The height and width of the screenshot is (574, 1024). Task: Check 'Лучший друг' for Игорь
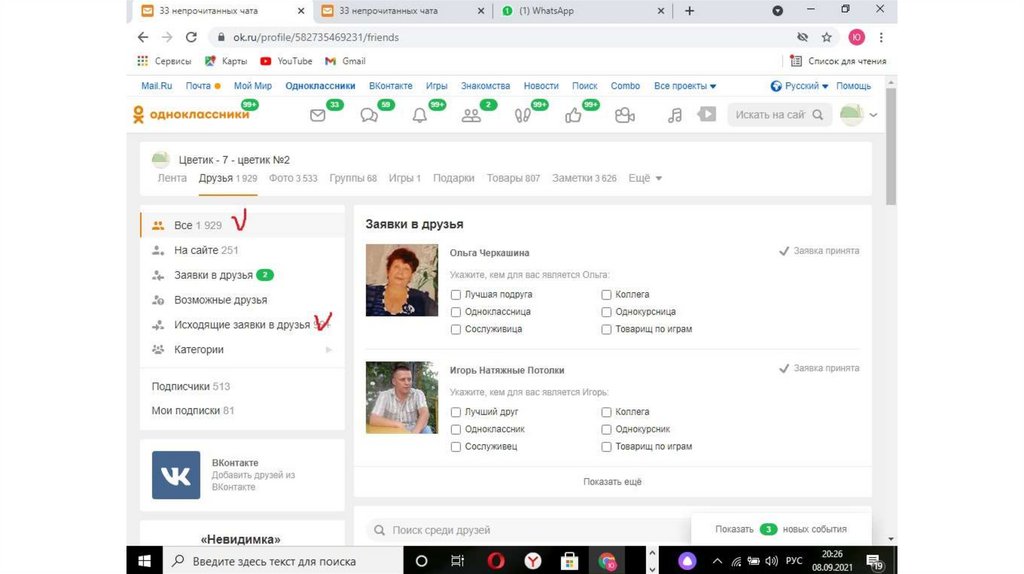(456, 412)
